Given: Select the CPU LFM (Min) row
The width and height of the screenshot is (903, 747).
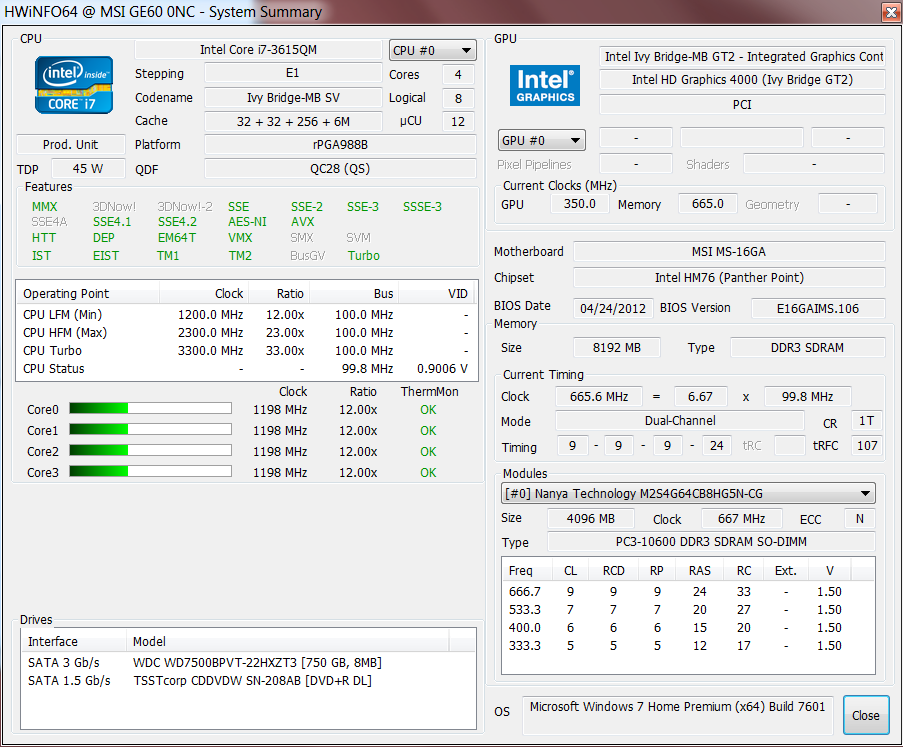Looking at the screenshot, I should [246, 314].
